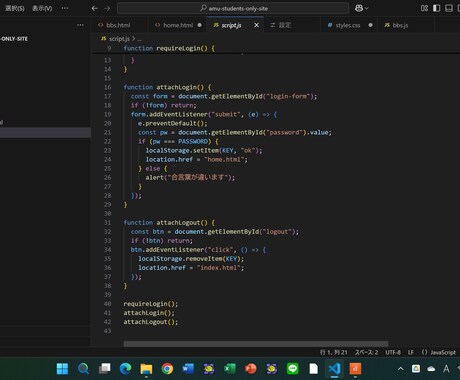460x380 pixels.
Task: Click the unsaved dot on styles.css tab
Action: pyautogui.click(x=370, y=25)
